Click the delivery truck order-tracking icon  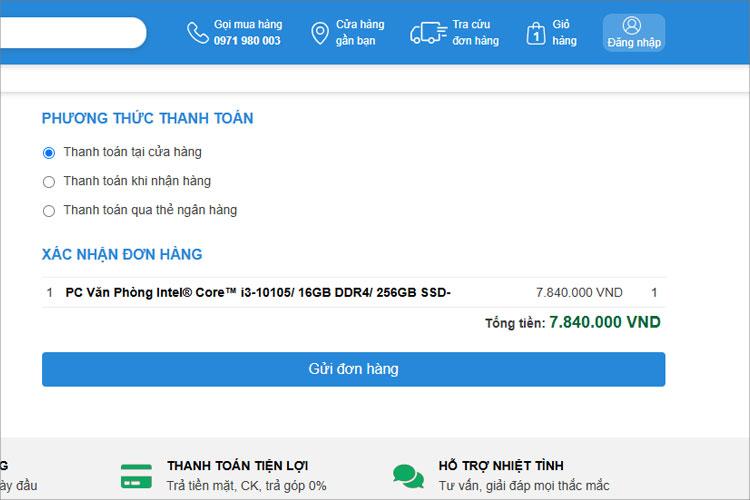pyautogui.click(x=428, y=33)
